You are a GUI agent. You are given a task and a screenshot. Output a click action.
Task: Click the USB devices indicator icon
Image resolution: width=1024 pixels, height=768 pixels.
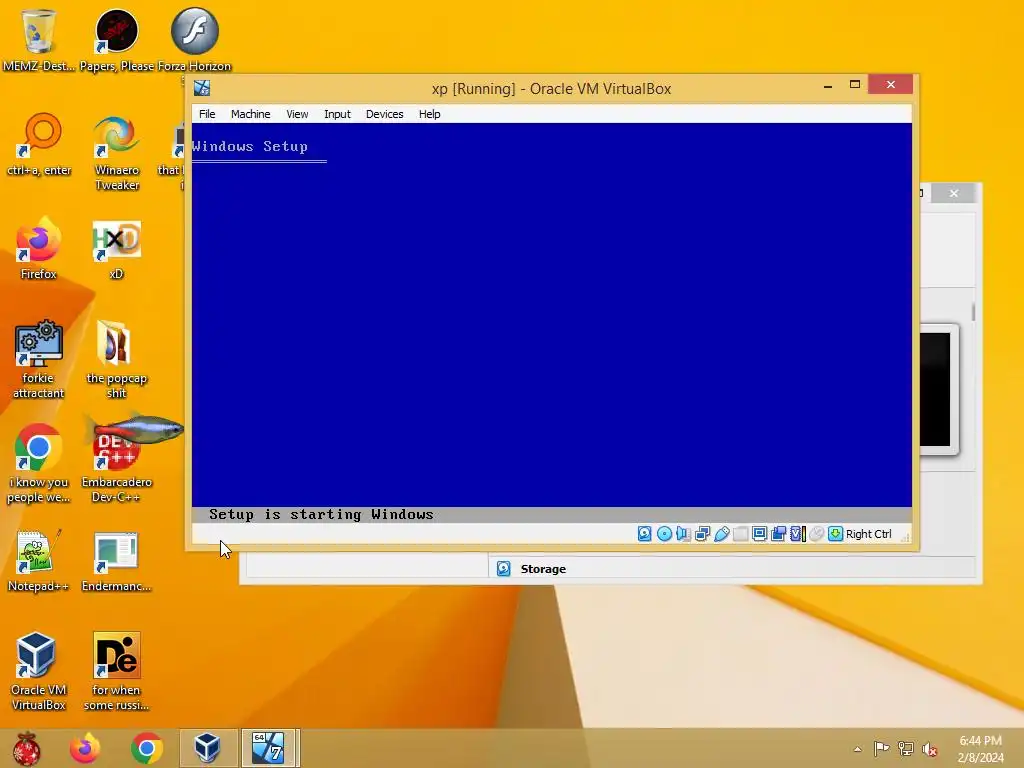click(722, 534)
